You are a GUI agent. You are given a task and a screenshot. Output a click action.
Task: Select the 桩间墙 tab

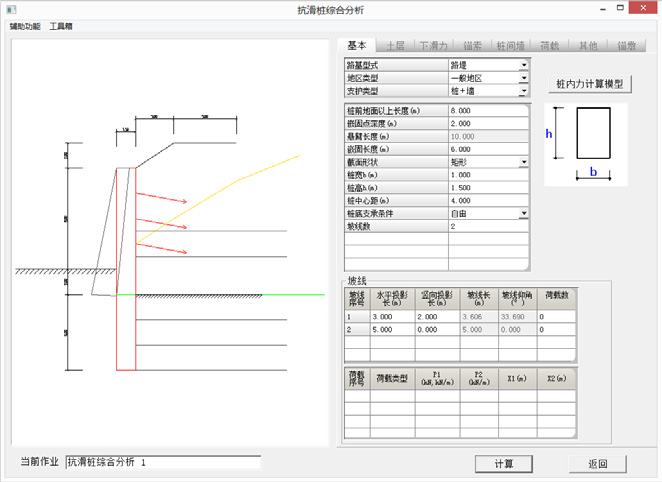pyautogui.click(x=511, y=46)
